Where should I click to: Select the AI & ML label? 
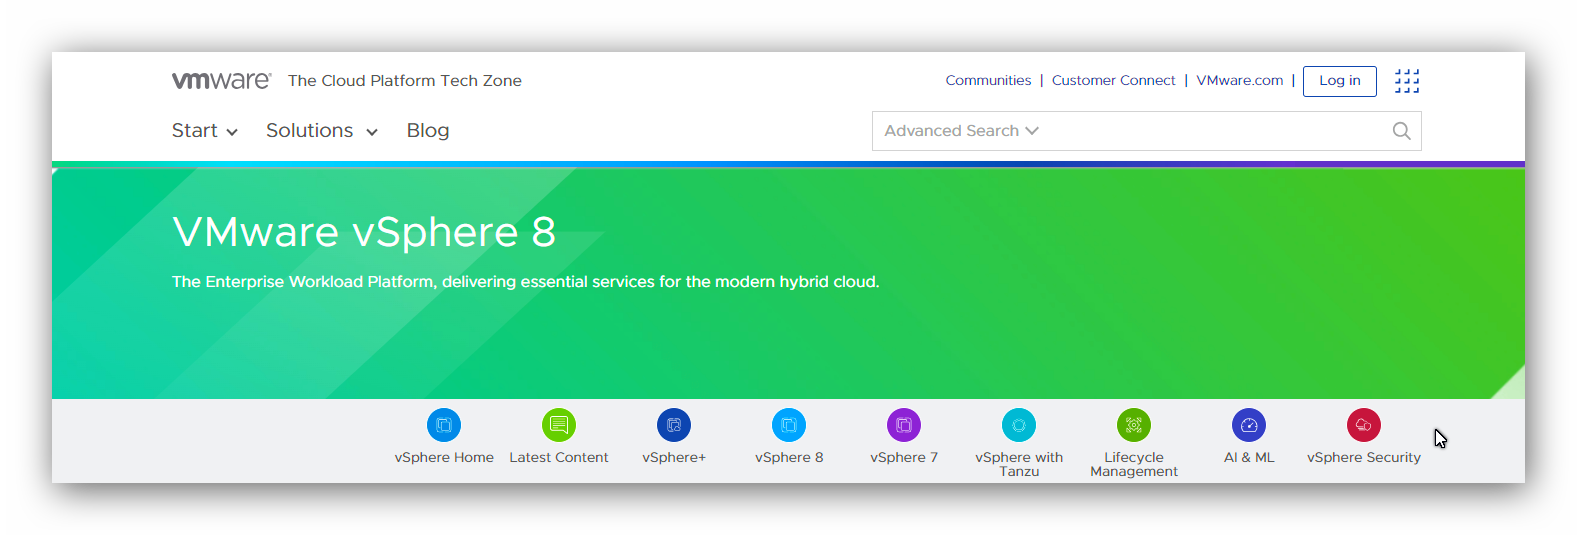[1249, 457]
